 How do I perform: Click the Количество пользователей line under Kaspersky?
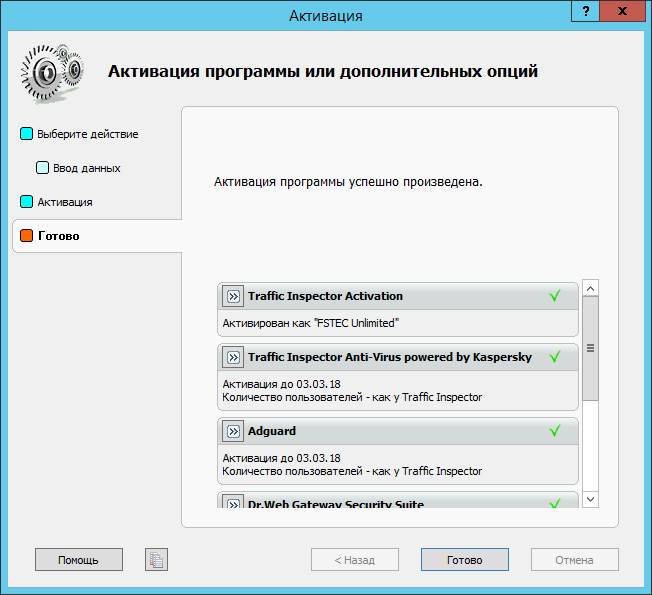[x=352, y=397]
